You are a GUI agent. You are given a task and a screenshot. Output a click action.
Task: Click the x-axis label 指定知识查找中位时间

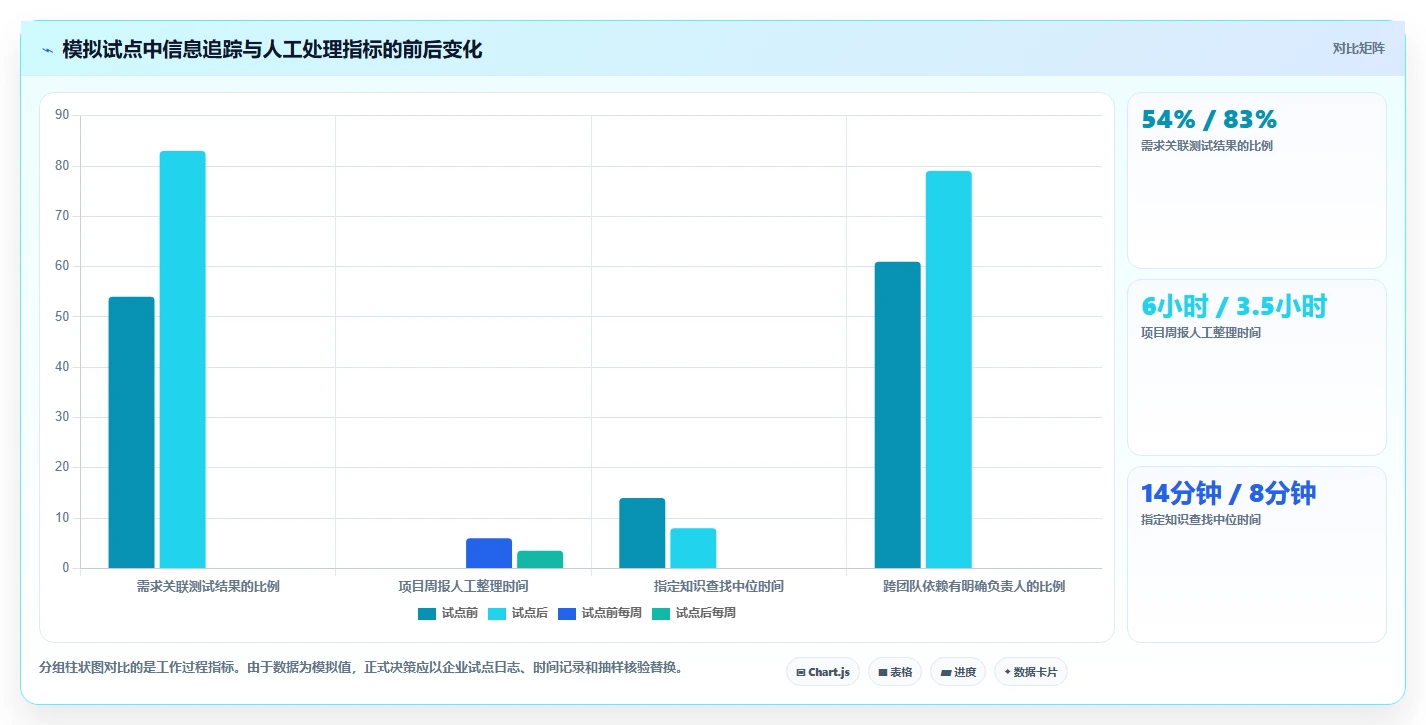coord(719,586)
